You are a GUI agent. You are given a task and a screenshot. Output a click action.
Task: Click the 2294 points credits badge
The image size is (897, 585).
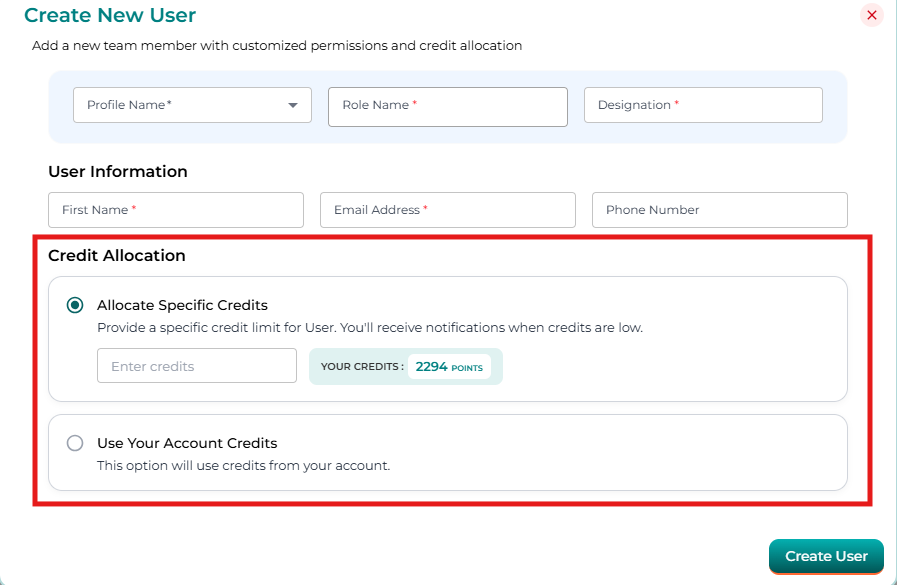[449, 367]
